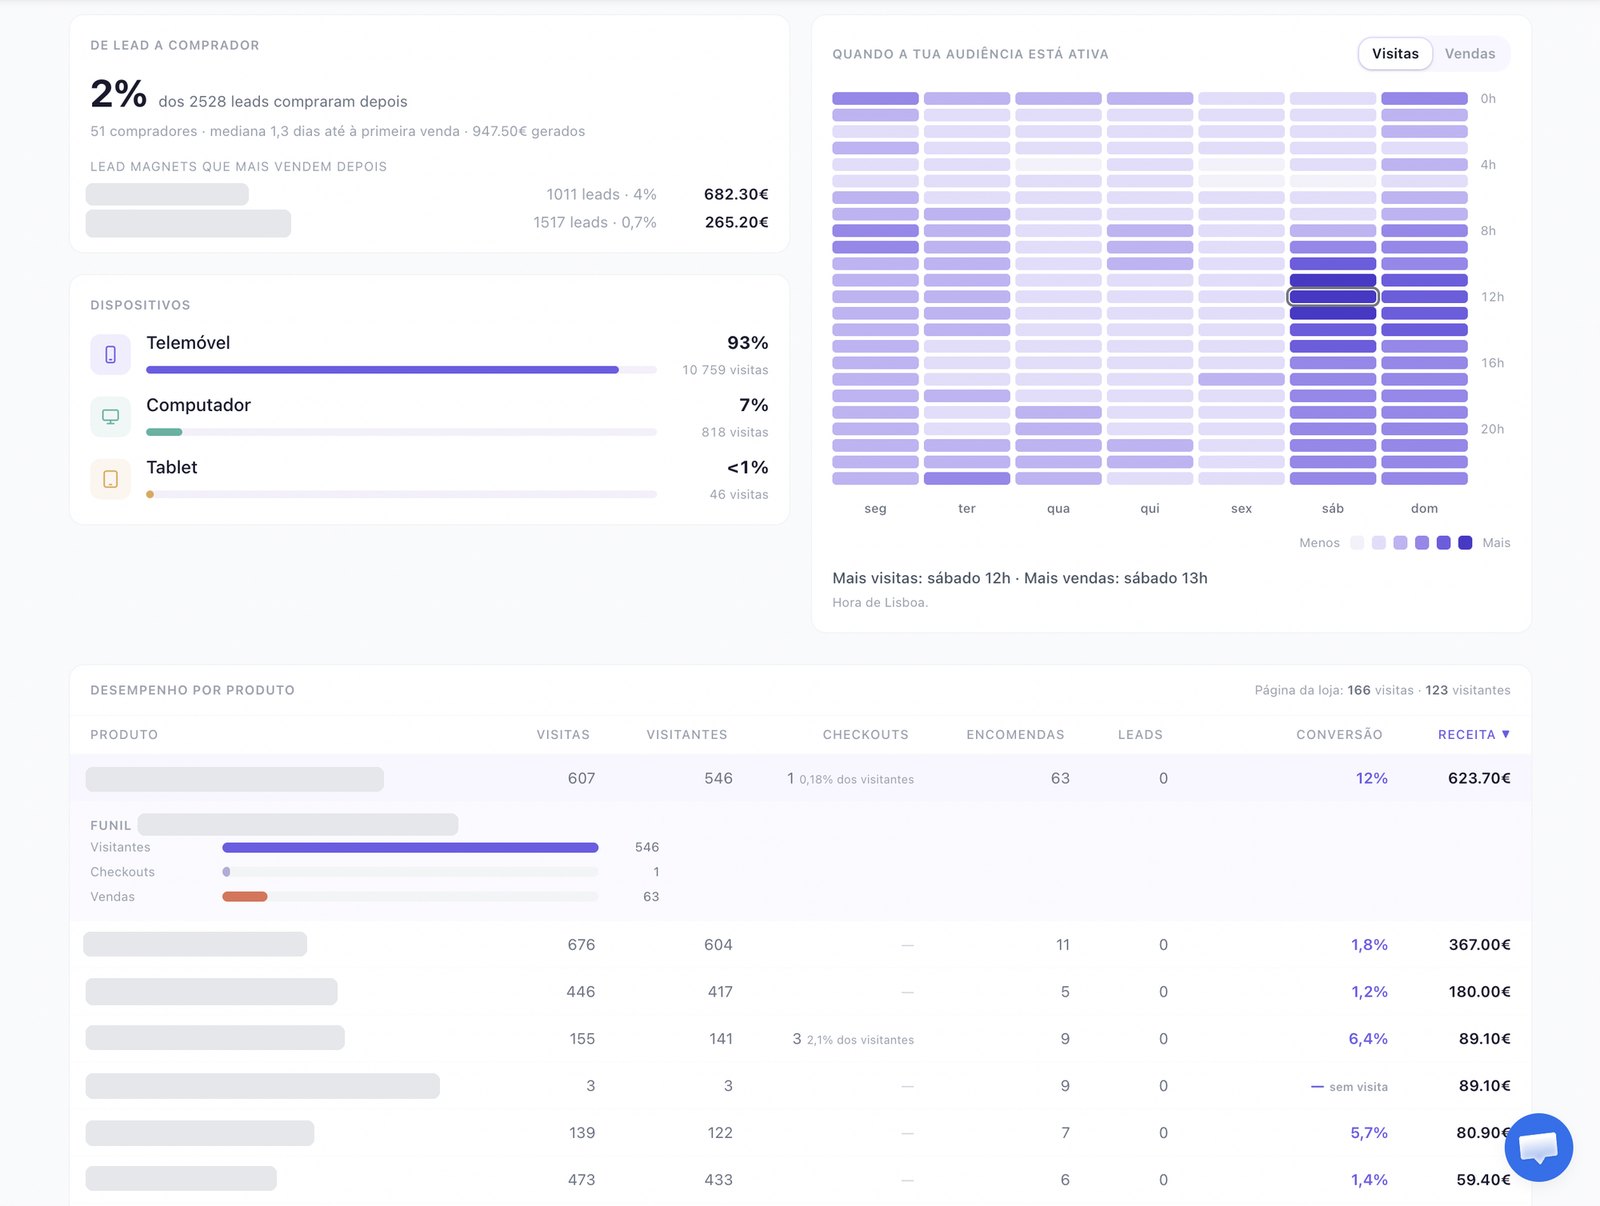Click the 'sáb' day label on heatmap
The image size is (1600, 1206).
1333,509
